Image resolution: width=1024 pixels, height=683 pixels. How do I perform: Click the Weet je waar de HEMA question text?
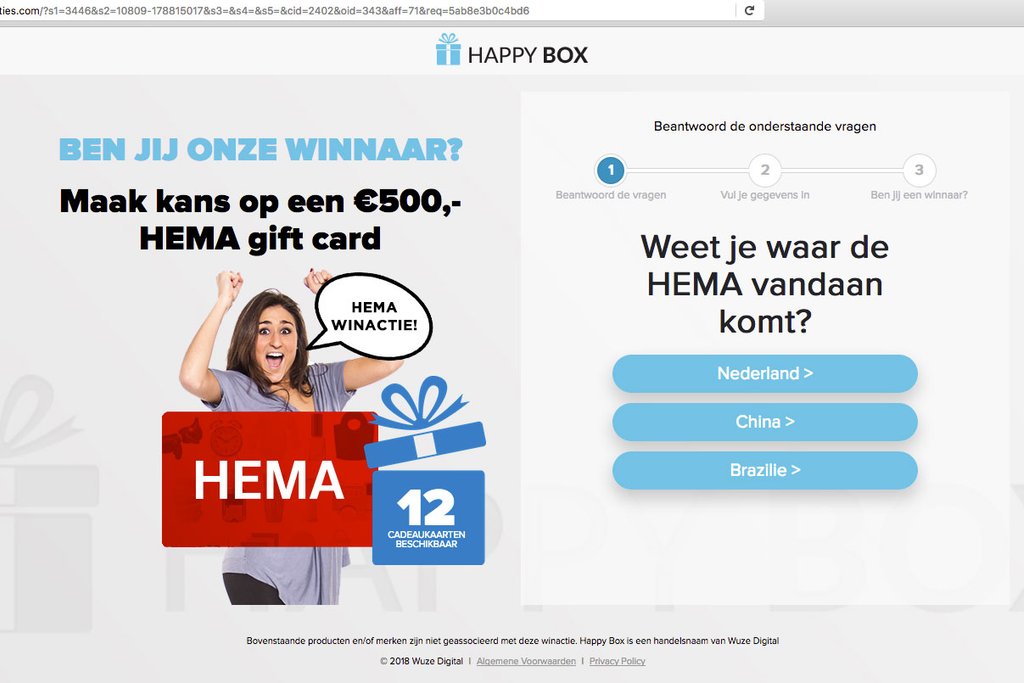tap(765, 284)
